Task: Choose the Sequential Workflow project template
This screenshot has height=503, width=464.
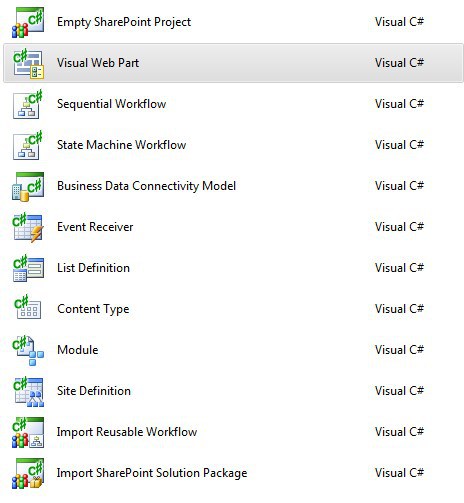Action: coord(111,104)
